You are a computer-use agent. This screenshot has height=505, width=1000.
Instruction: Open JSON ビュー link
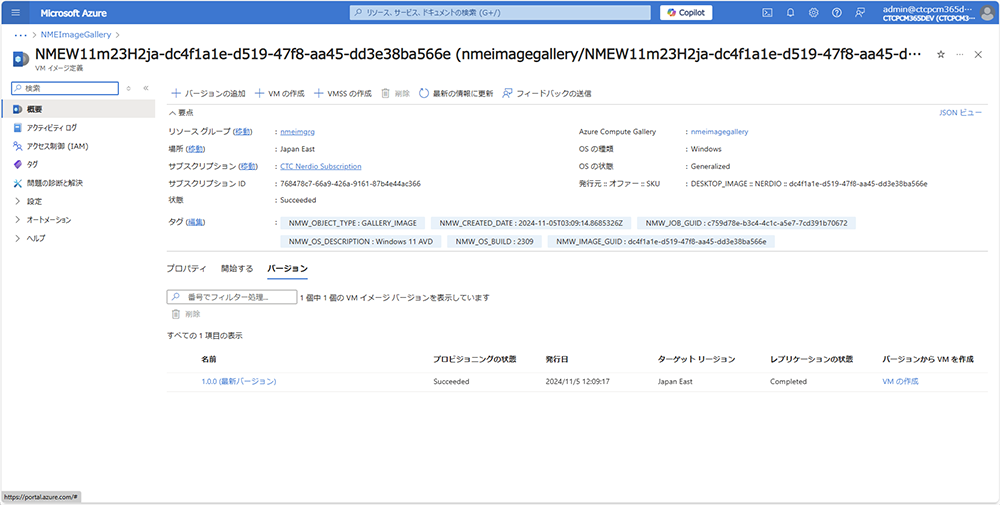pyautogui.click(x=960, y=113)
